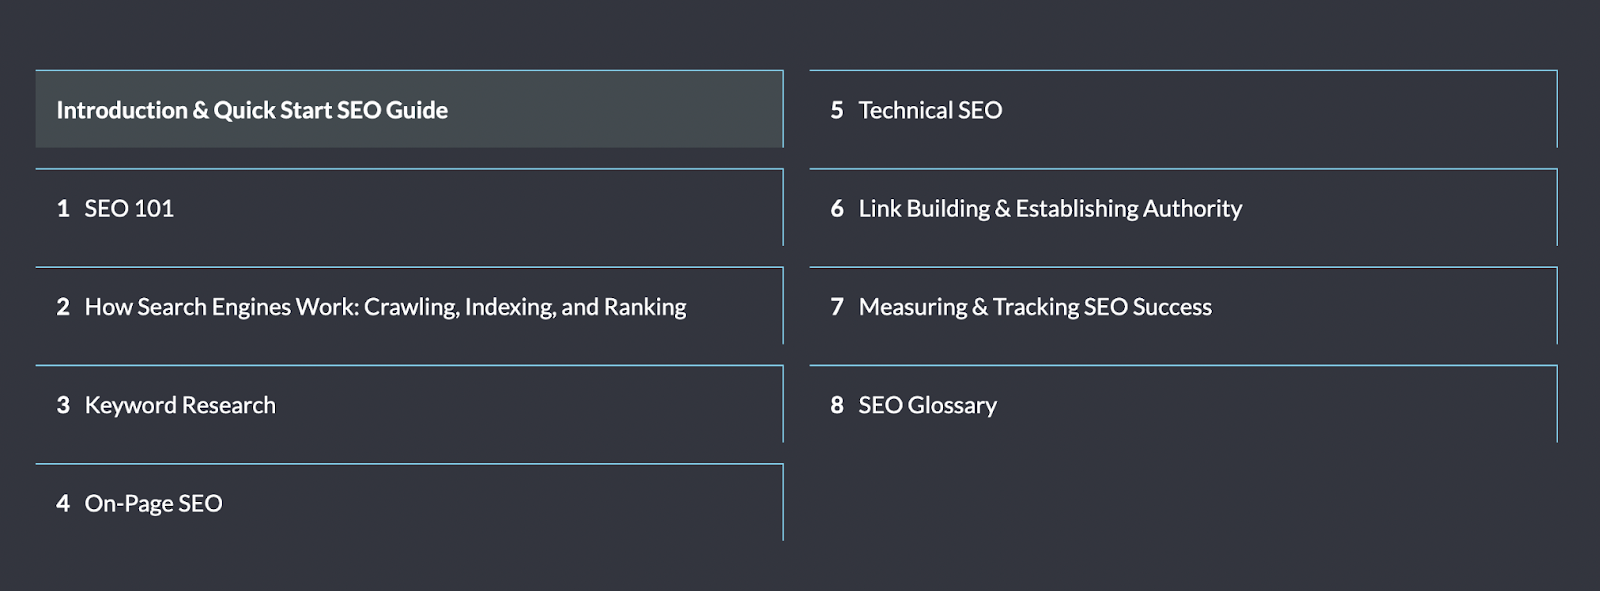The width and height of the screenshot is (1600, 591).
Task: Click chapter number 3 beside Keyword Research
Action: pyautogui.click(x=63, y=405)
